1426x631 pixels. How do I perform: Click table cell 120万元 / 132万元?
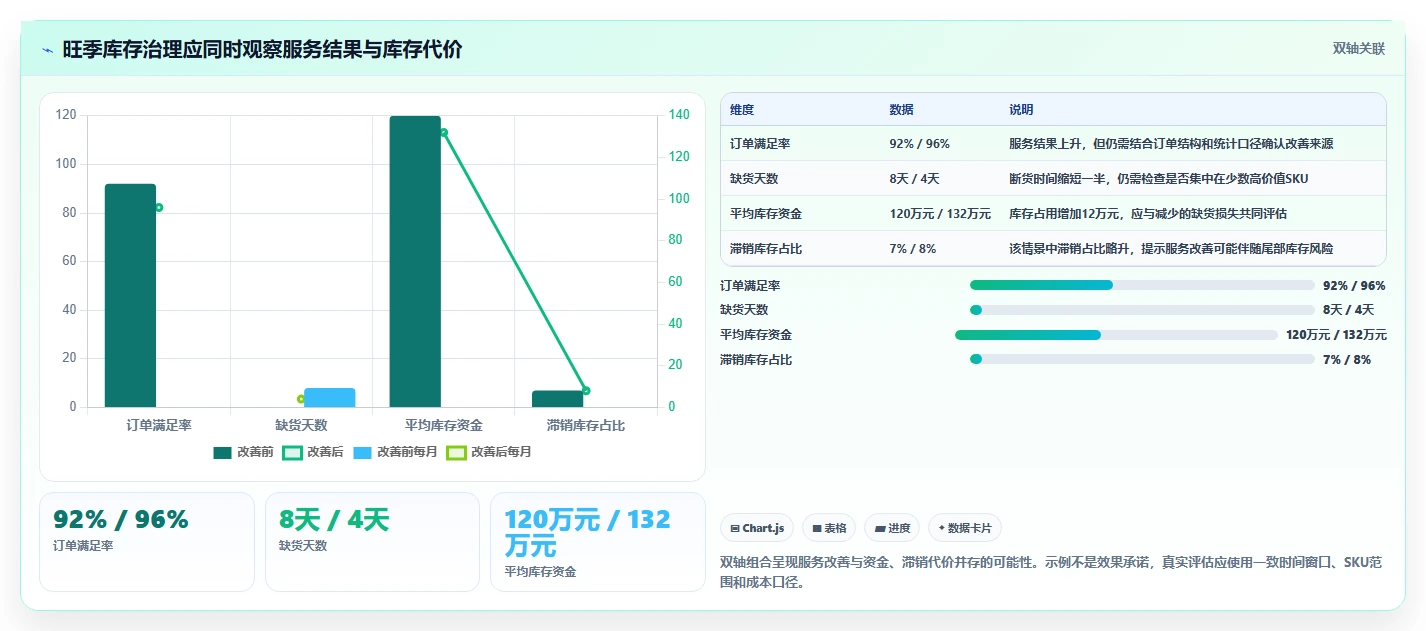coord(940,214)
